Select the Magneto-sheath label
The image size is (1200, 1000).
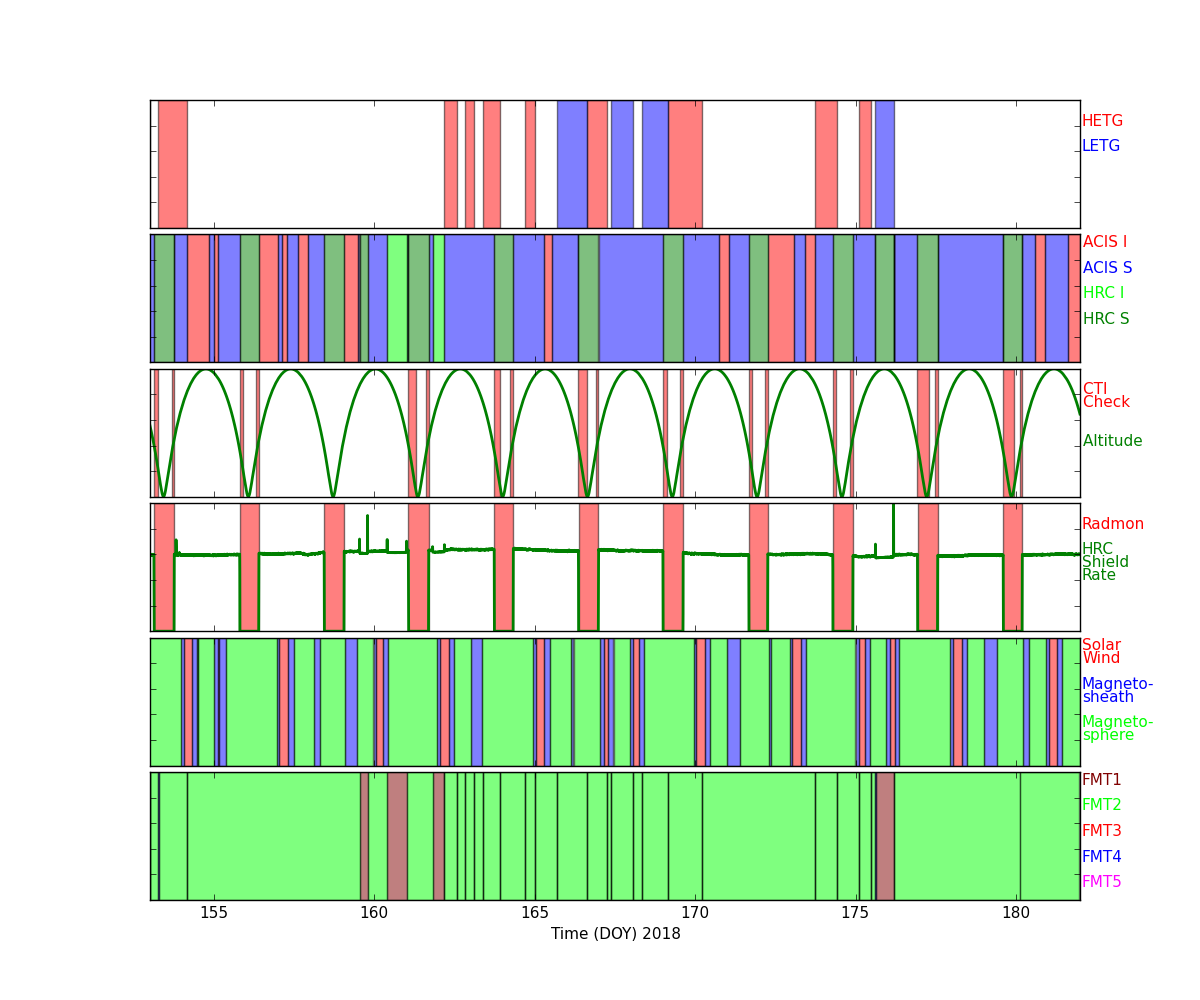point(1117,691)
